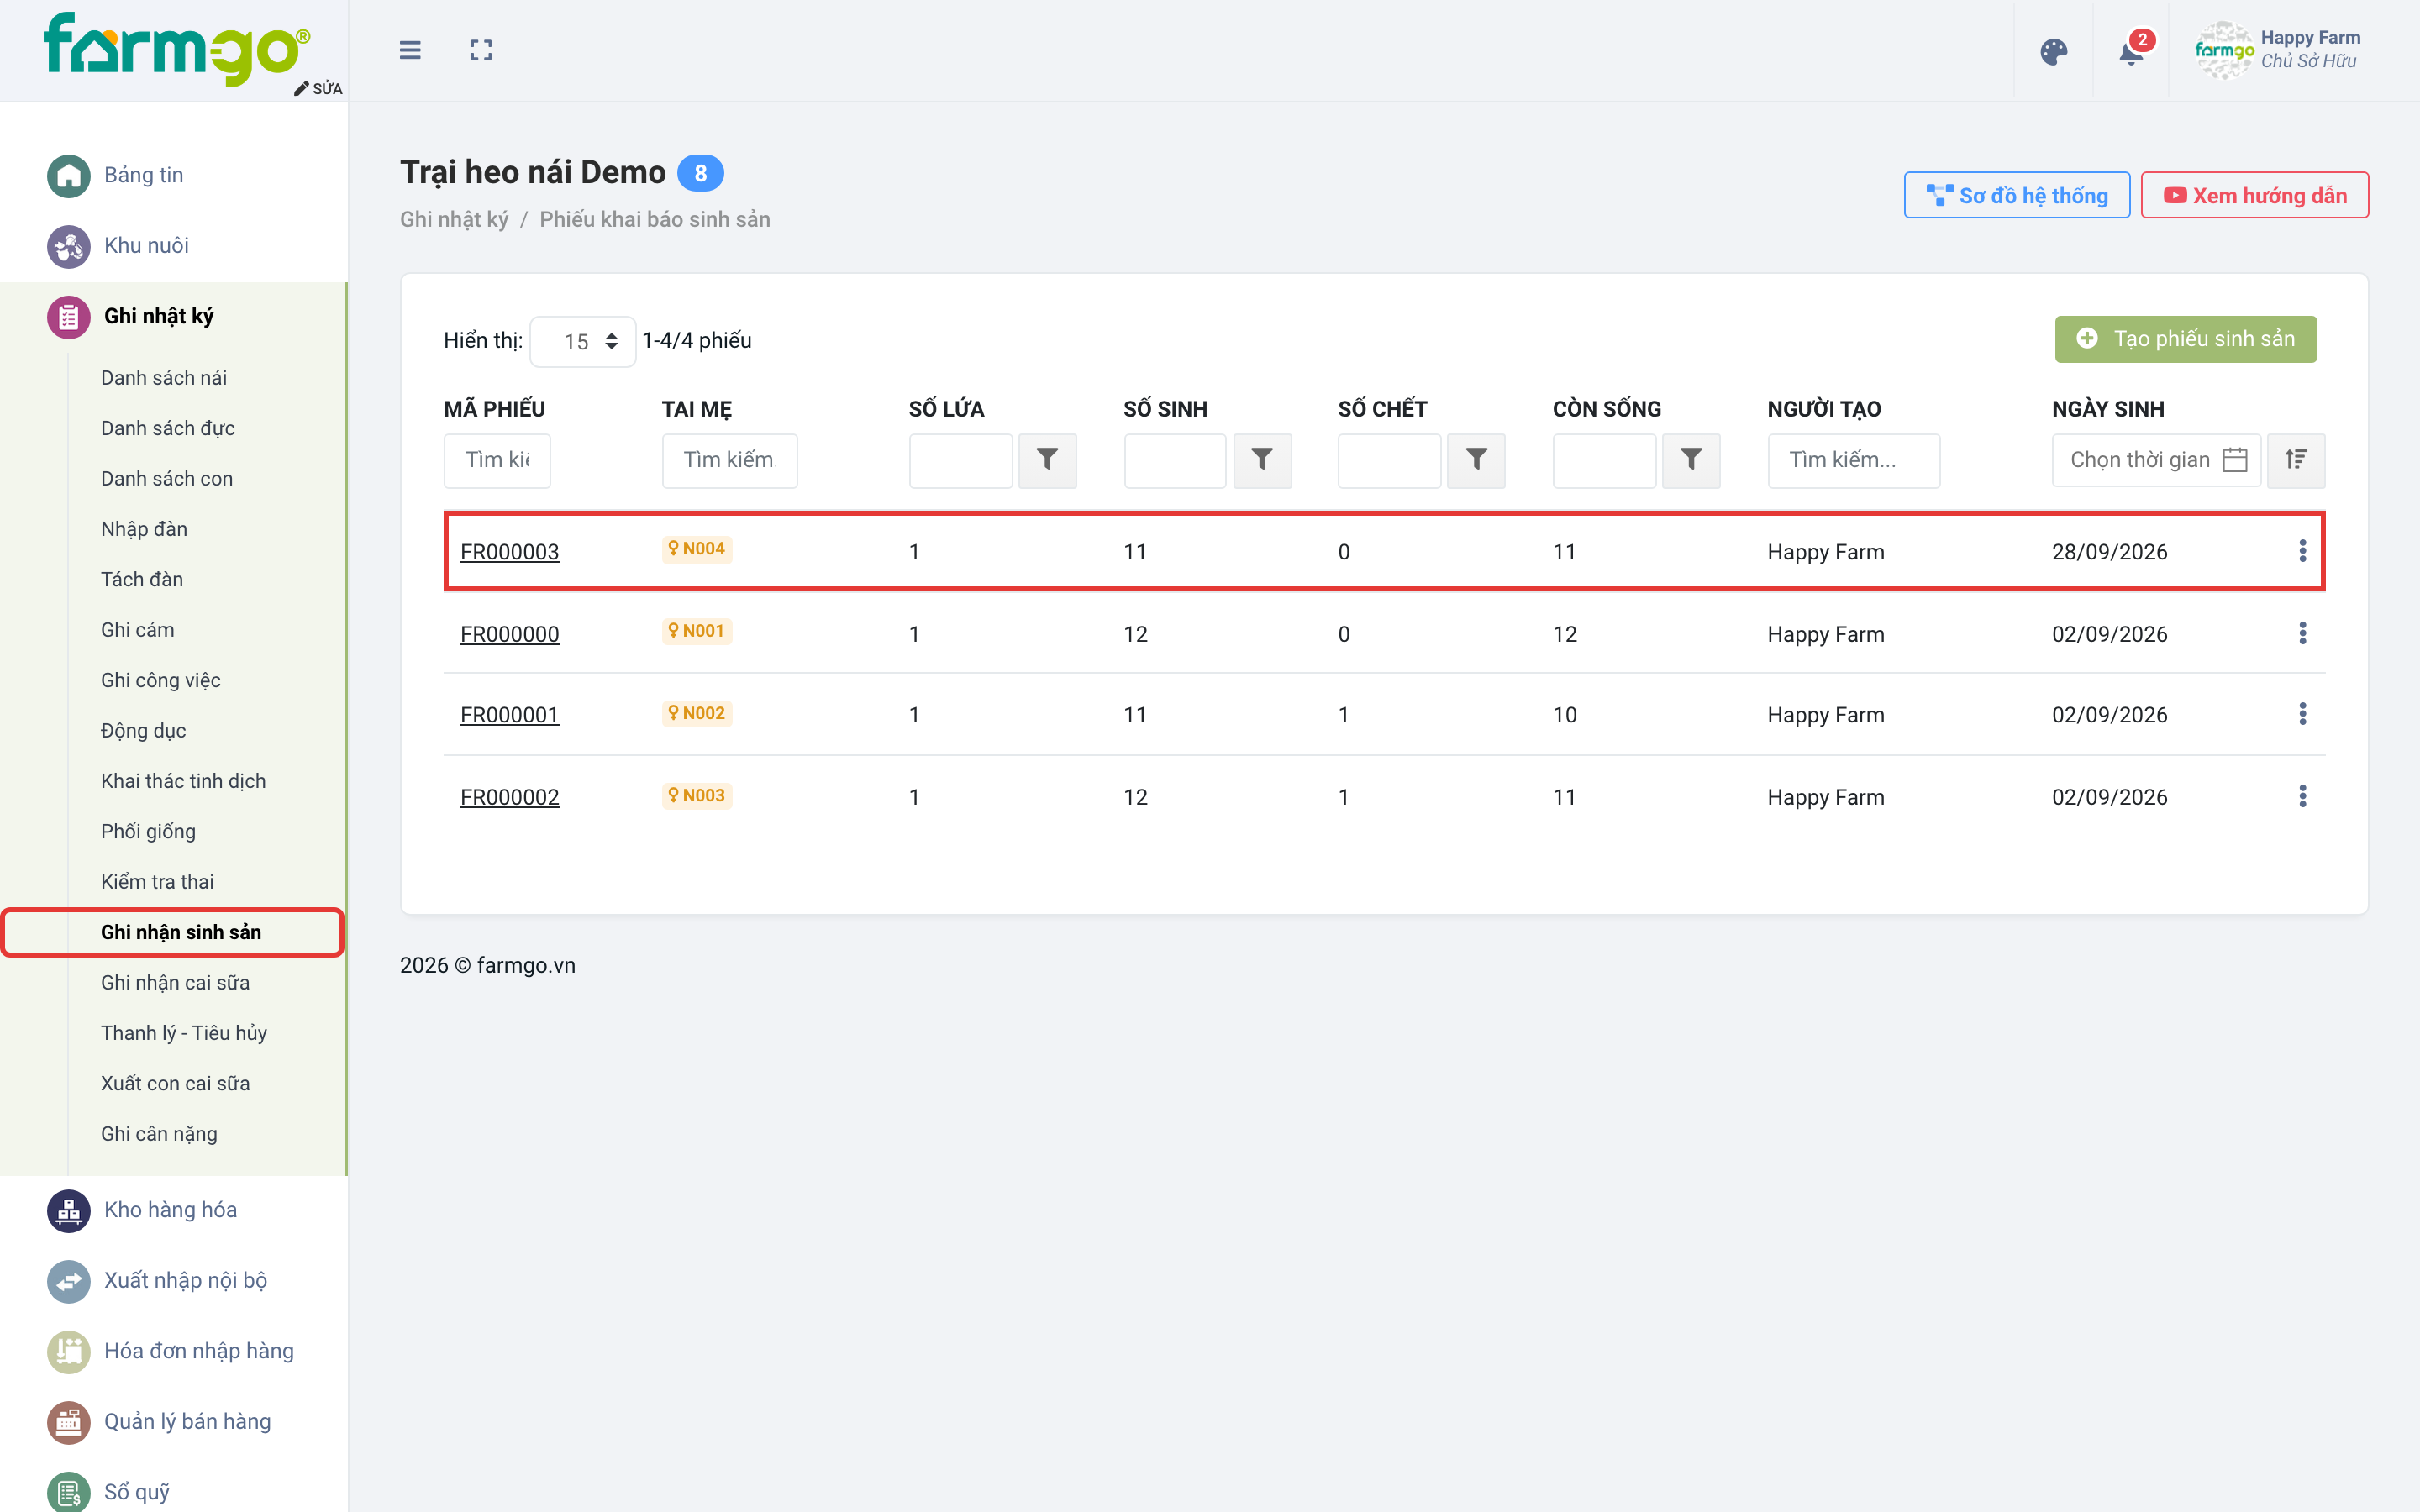Select Danh sách nái submenu item
2420x1512 pixels.
(164, 378)
